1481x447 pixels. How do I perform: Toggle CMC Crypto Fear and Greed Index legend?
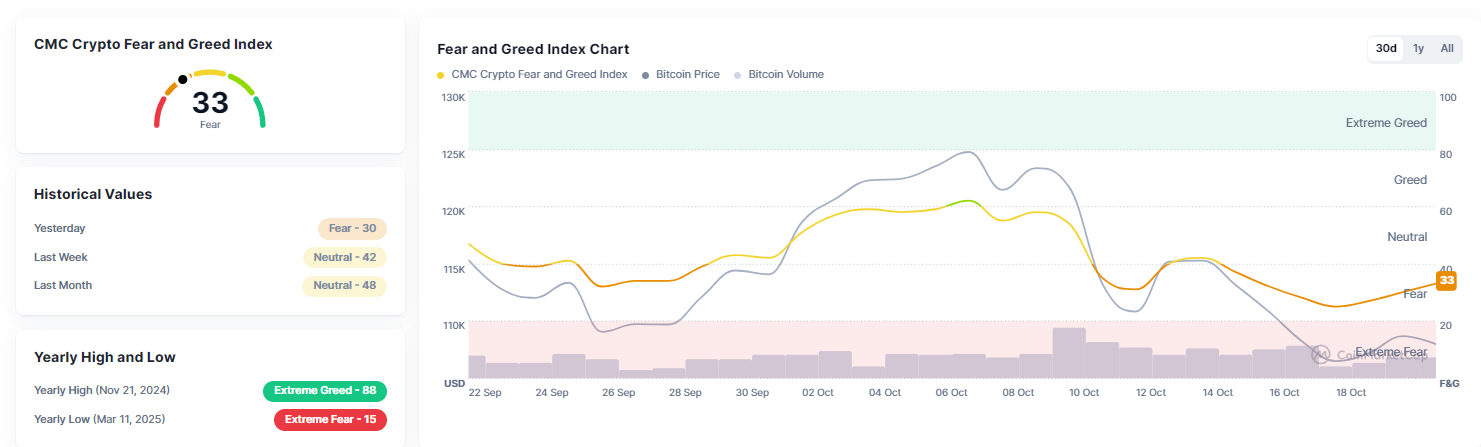[x=539, y=75]
